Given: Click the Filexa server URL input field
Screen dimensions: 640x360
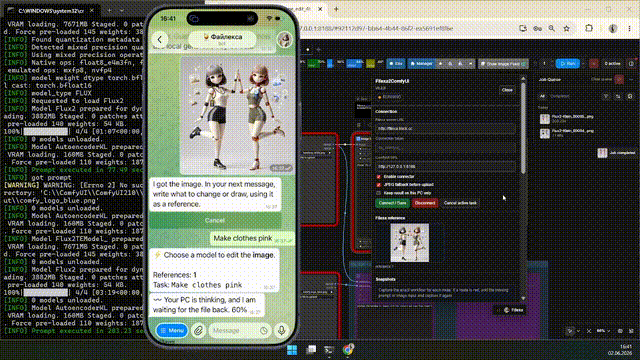Looking at the screenshot, I should (x=445, y=129).
